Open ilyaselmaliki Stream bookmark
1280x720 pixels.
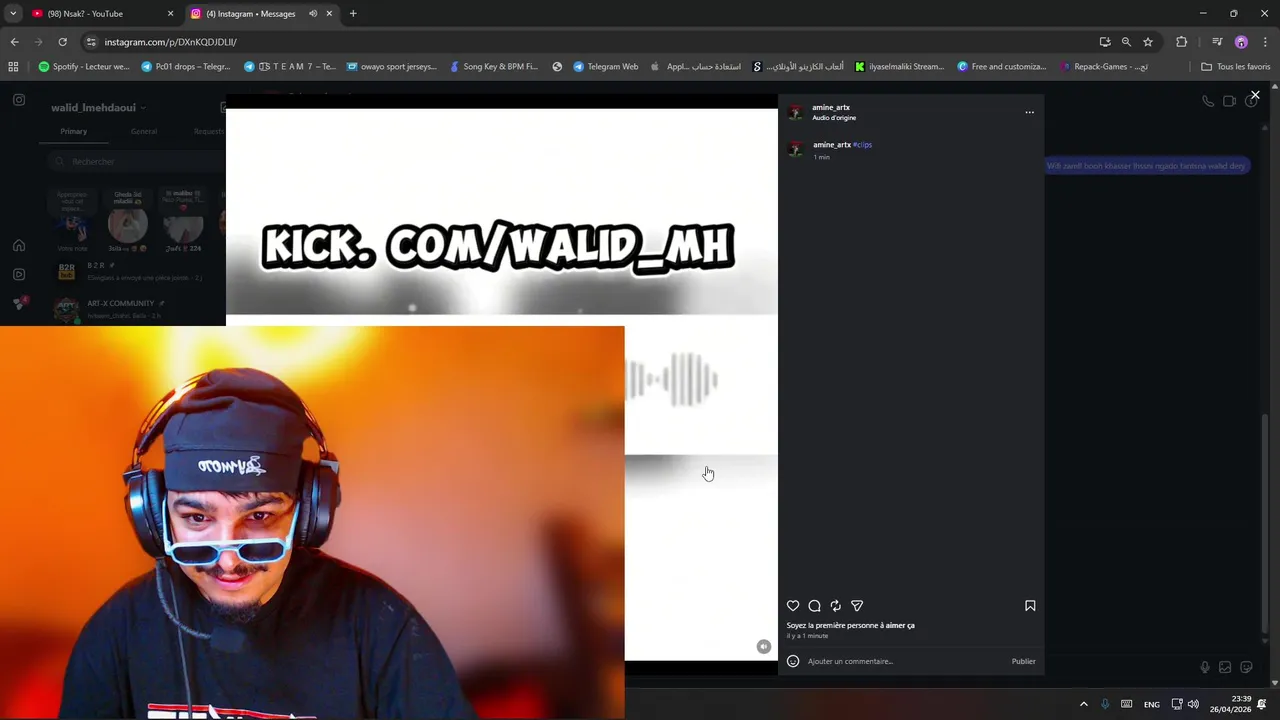899,67
